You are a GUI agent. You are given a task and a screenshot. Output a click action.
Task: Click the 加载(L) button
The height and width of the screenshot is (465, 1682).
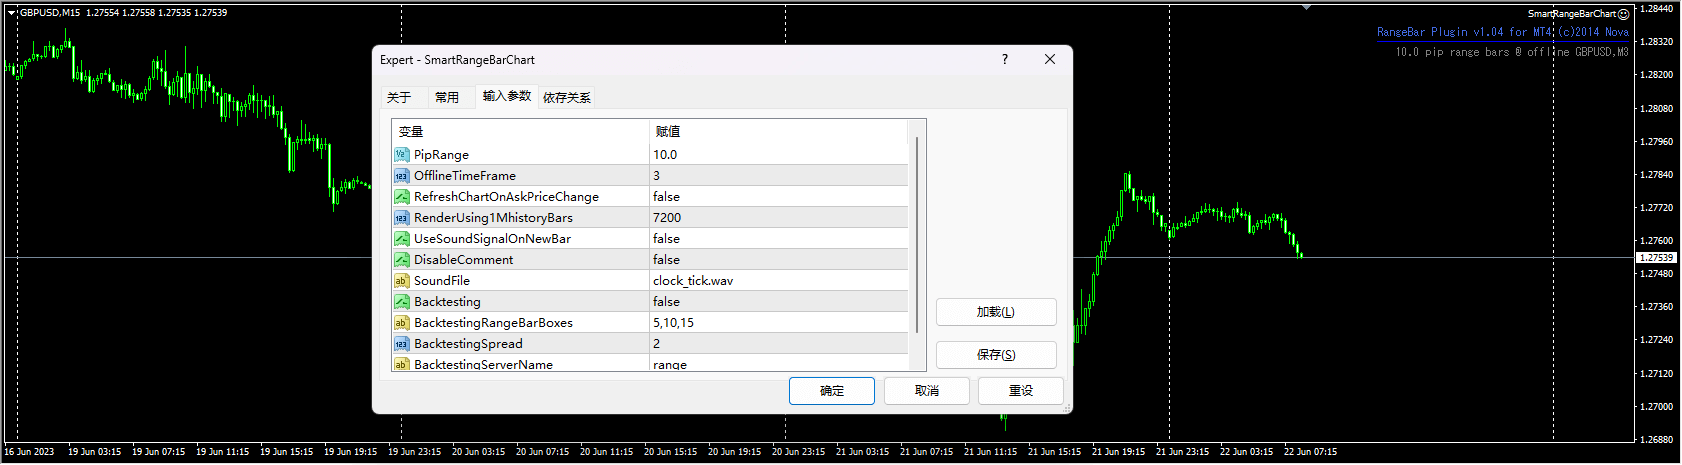pos(995,312)
